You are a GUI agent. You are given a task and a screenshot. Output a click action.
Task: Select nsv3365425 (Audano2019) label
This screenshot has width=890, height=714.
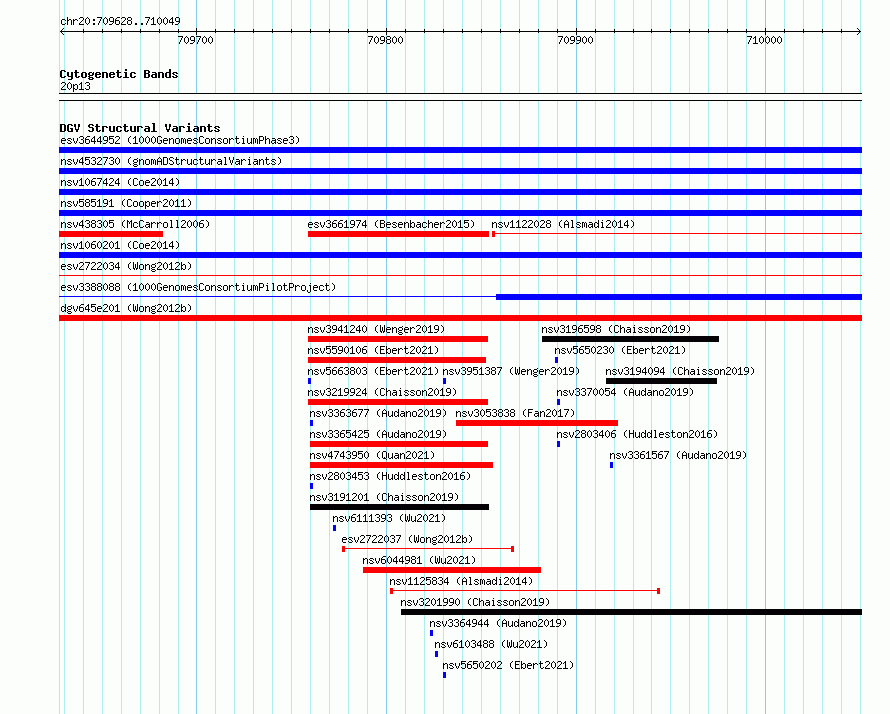point(379,434)
